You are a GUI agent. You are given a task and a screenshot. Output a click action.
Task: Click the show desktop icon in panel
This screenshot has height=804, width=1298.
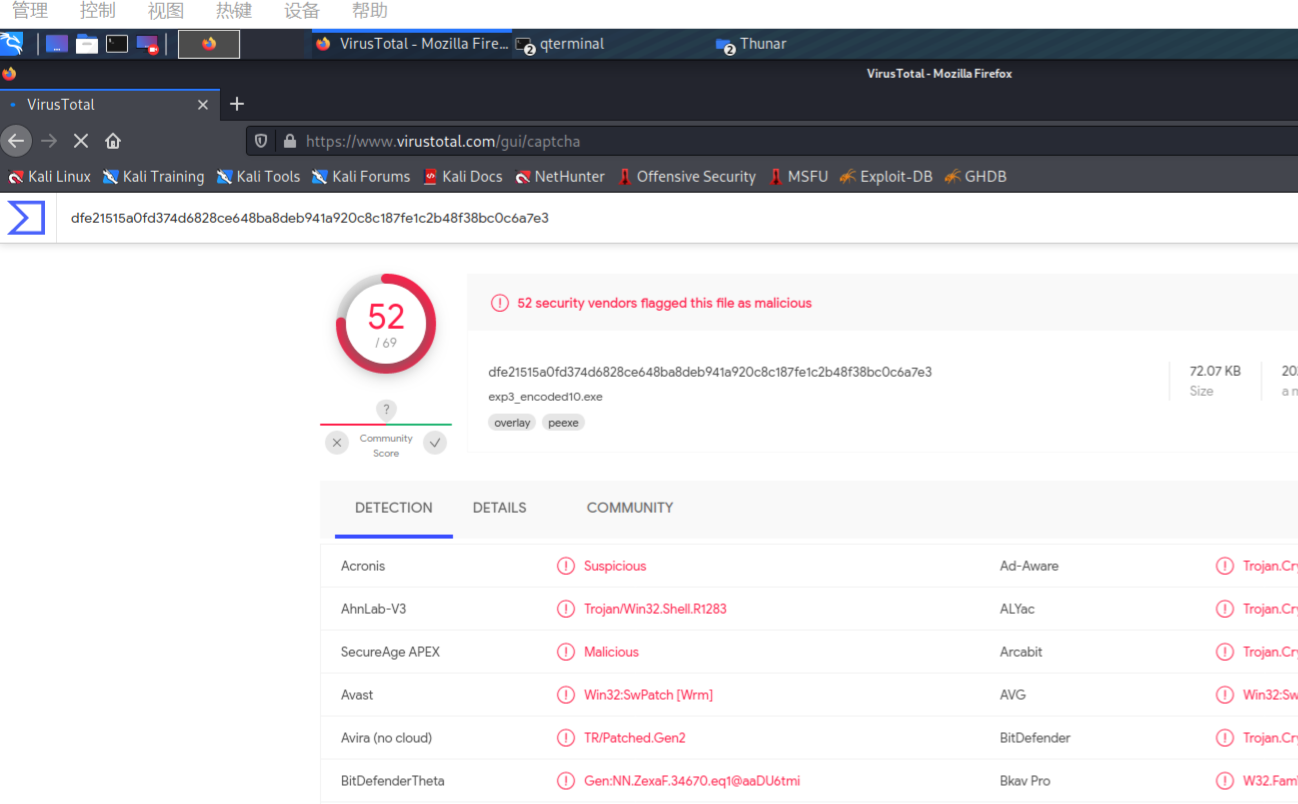tap(57, 44)
